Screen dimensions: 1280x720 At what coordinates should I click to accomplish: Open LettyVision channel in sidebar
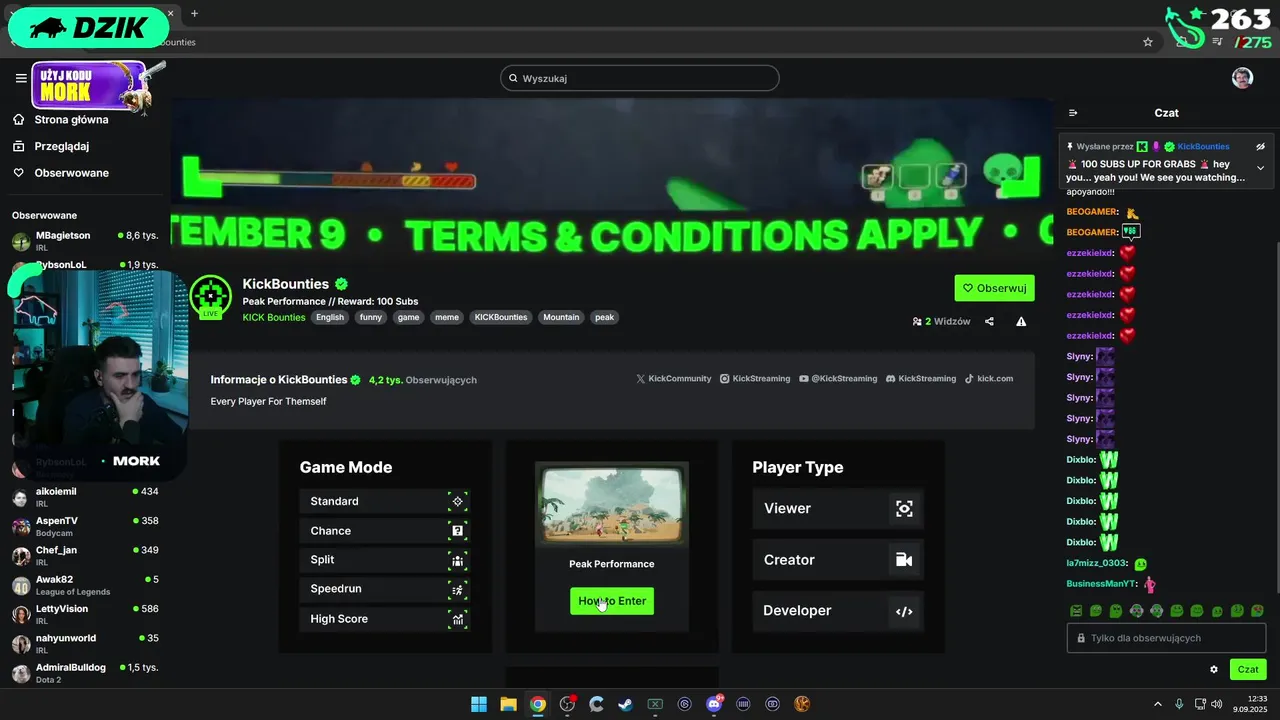coord(85,614)
